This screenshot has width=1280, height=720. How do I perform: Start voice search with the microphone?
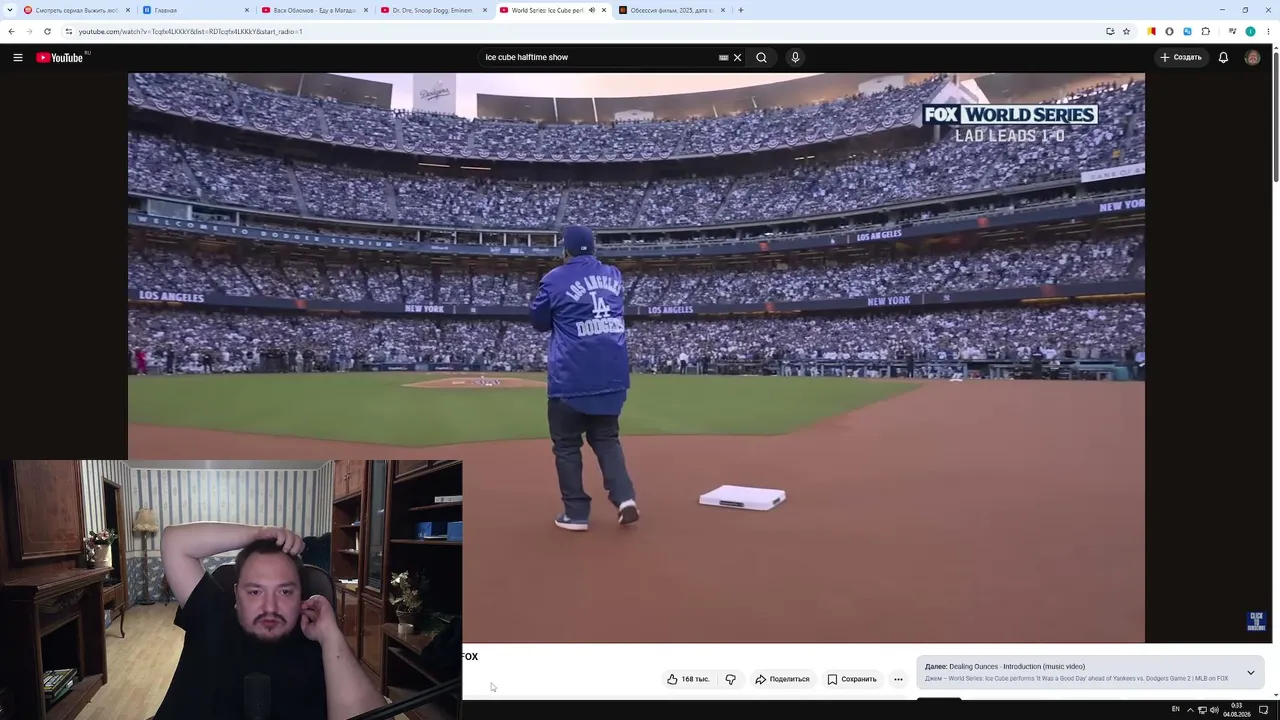point(795,57)
